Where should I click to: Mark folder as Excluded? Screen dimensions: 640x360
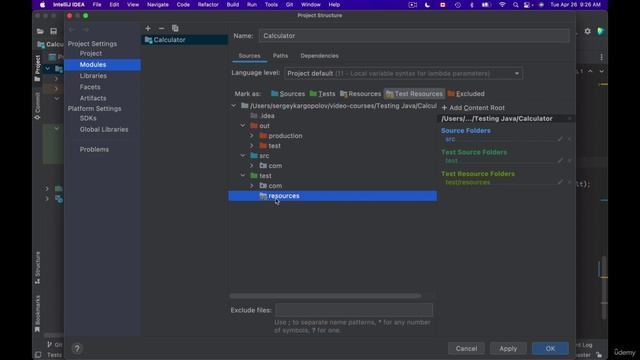coord(466,94)
